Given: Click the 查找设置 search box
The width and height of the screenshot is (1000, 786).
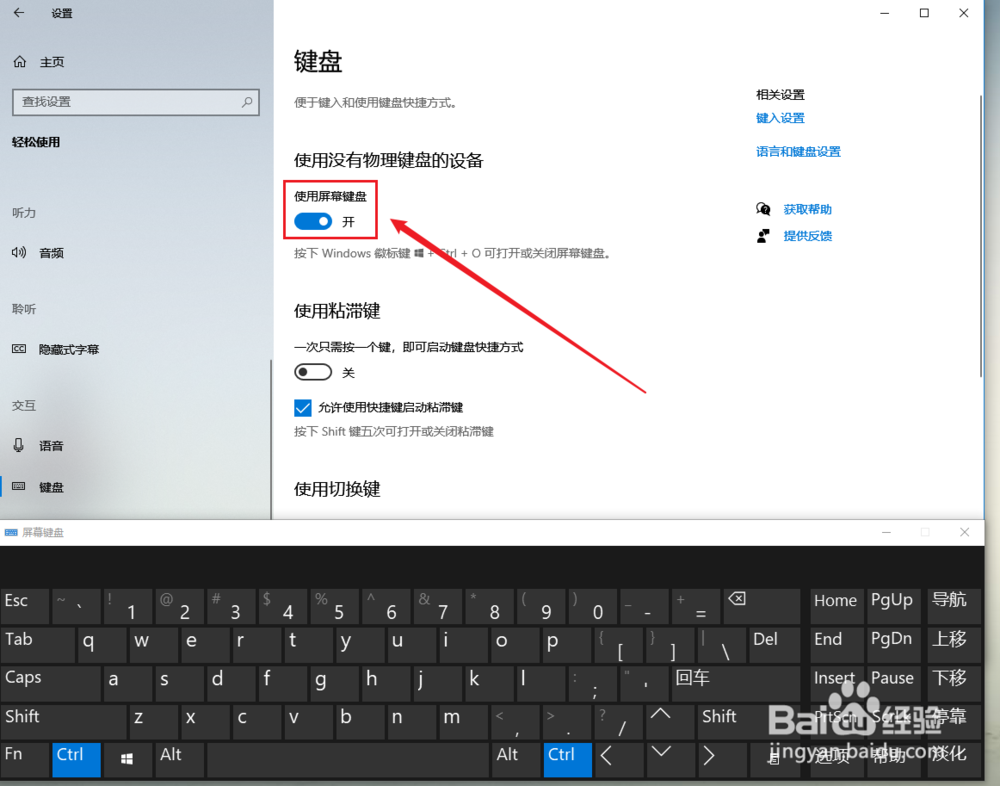Looking at the screenshot, I should [x=135, y=102].
